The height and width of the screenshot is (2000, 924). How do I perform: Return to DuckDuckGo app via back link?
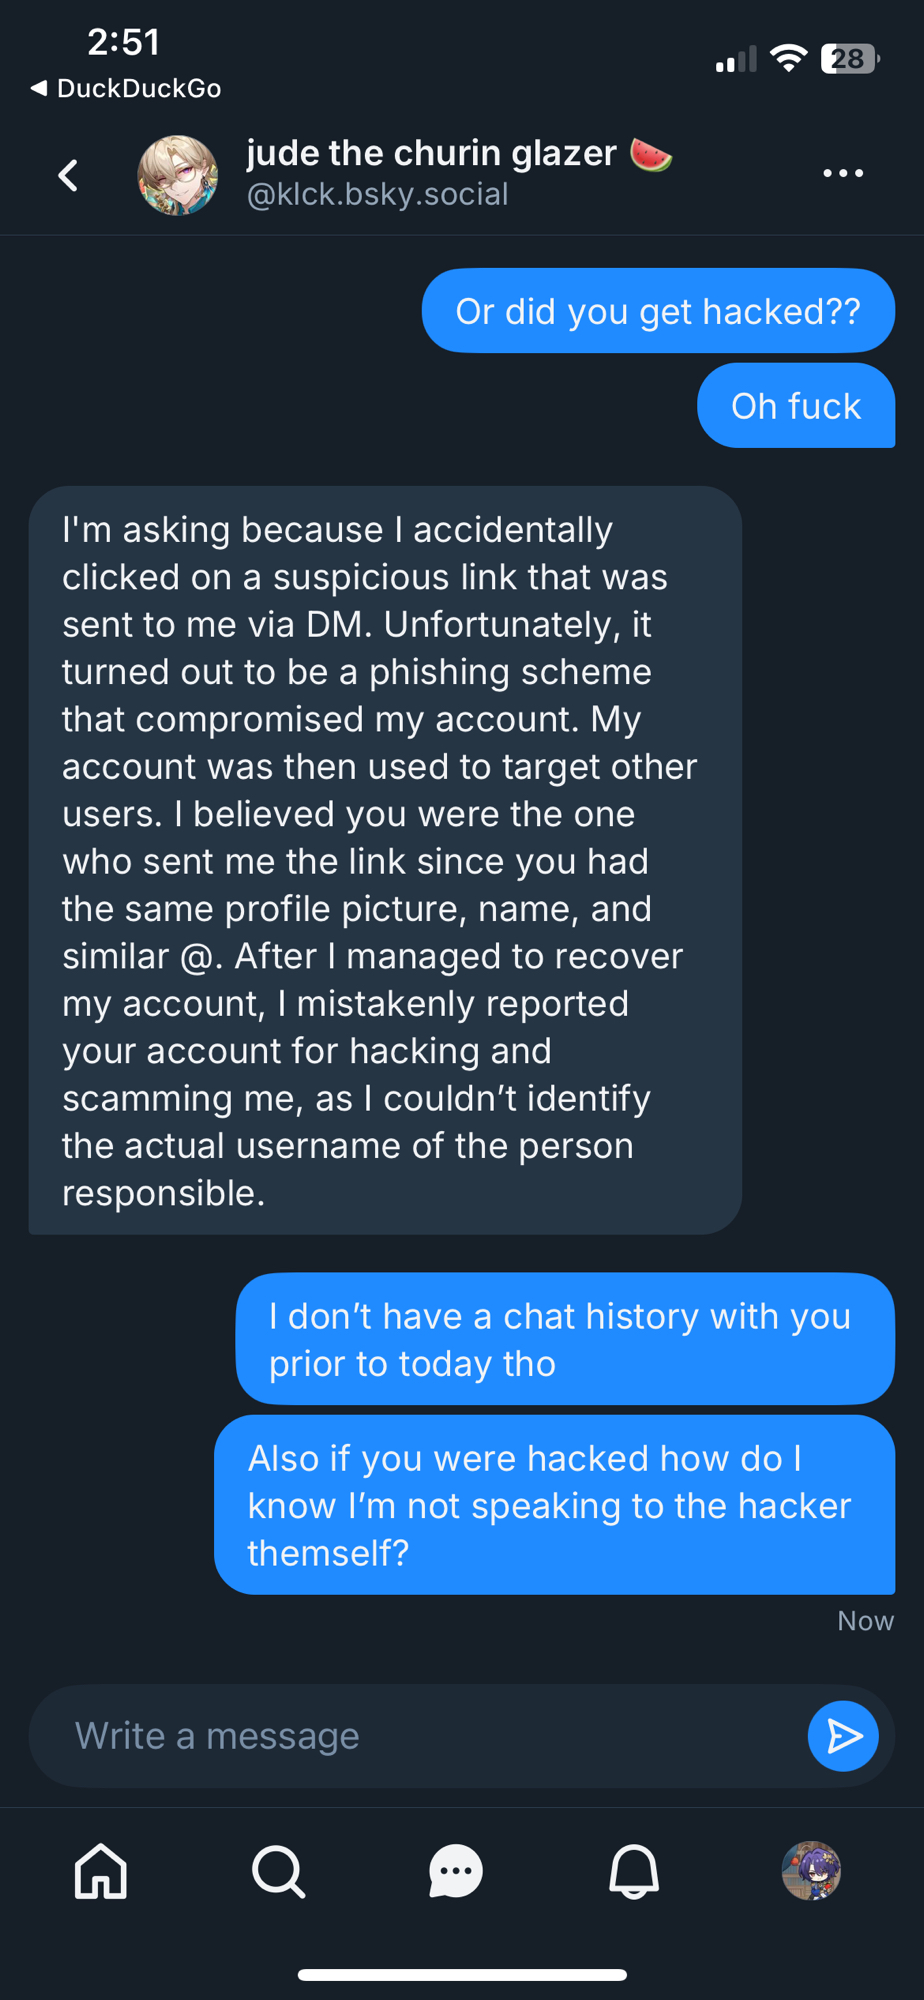click(126, 88)
